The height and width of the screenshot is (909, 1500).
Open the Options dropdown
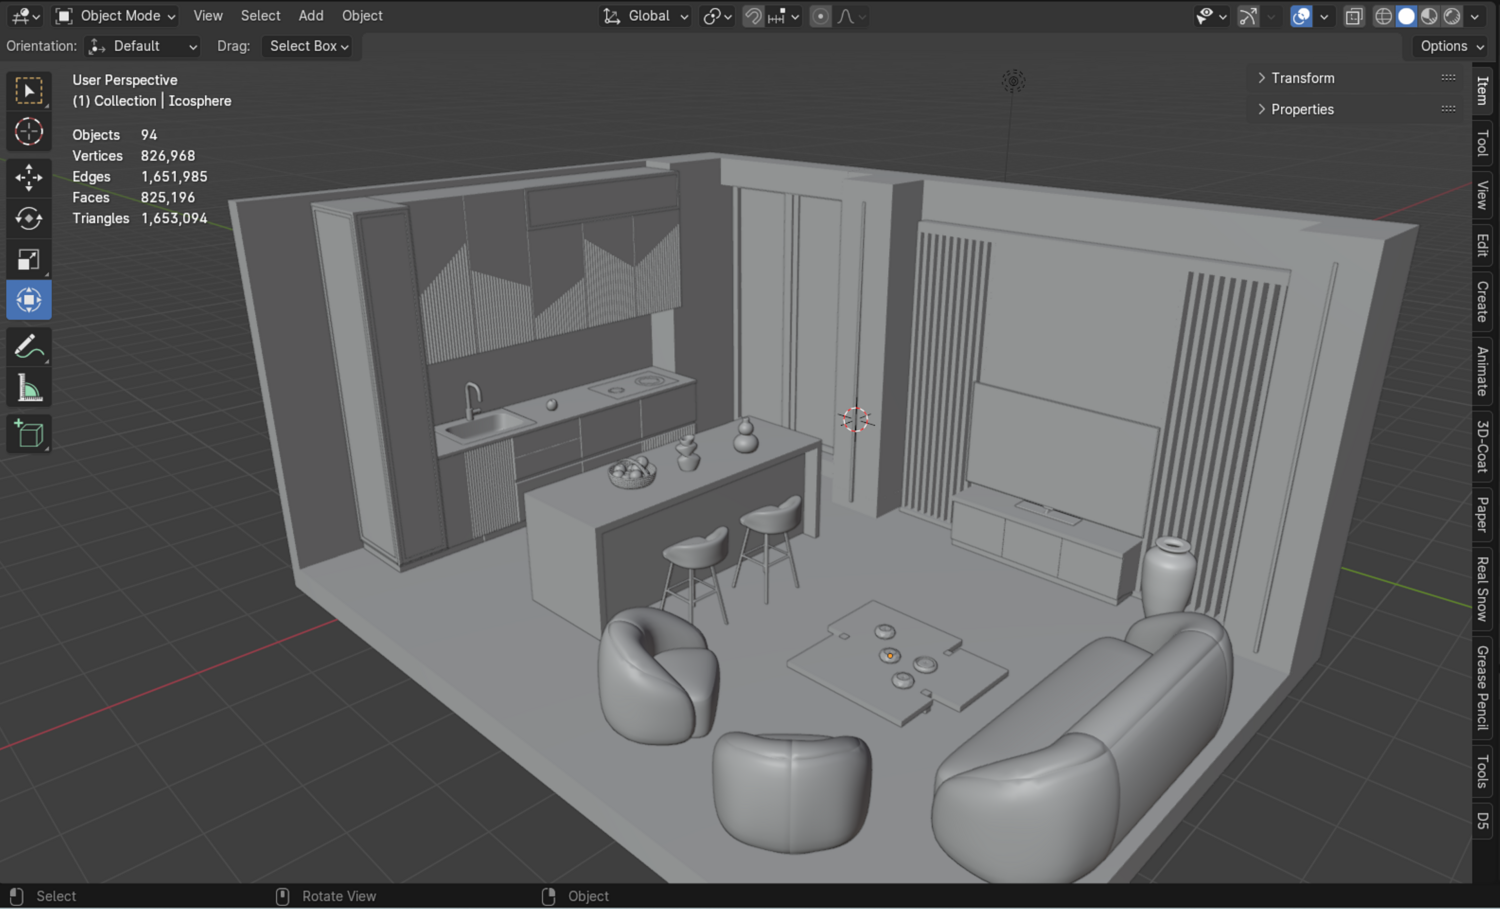tap(1452, 46)
